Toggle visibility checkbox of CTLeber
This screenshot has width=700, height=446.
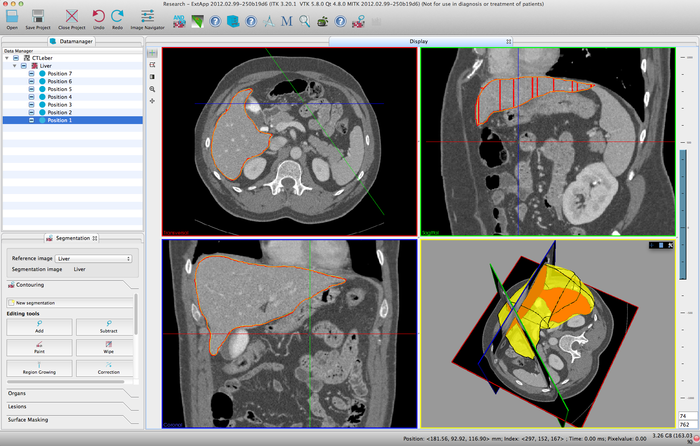click(16, 58)
